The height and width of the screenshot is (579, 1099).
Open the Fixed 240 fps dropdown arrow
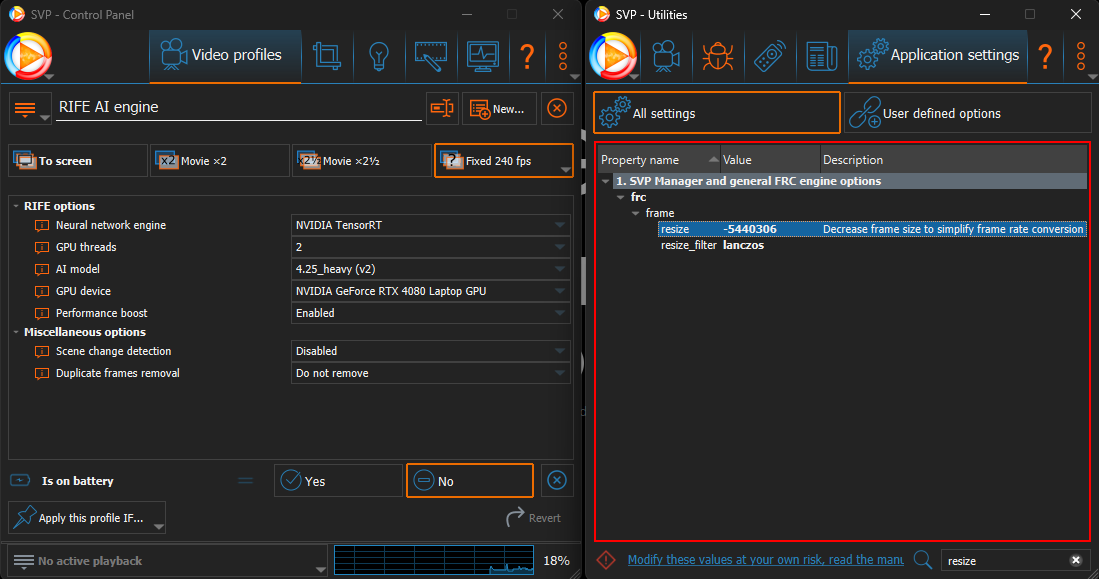[x=565, y=170]
